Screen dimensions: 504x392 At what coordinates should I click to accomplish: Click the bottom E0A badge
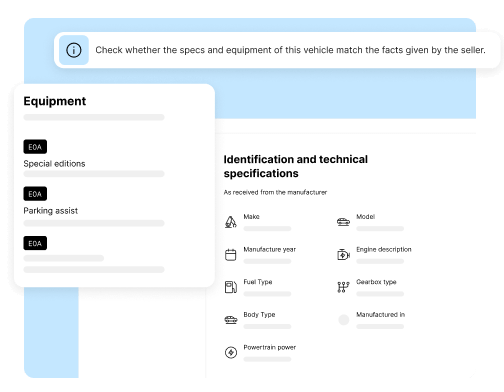[x=35, y=243]
